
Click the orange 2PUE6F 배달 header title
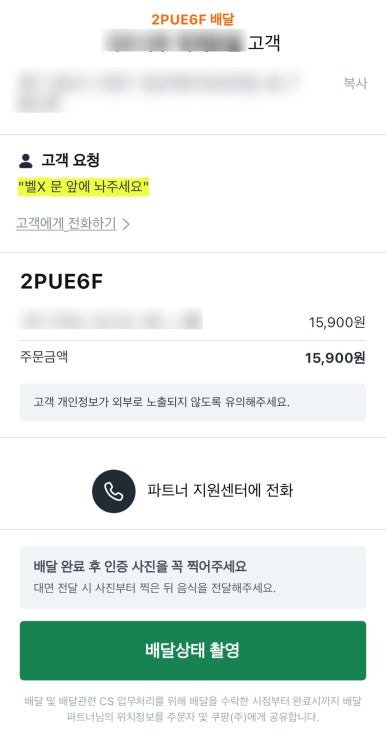(x=193, y=19)
